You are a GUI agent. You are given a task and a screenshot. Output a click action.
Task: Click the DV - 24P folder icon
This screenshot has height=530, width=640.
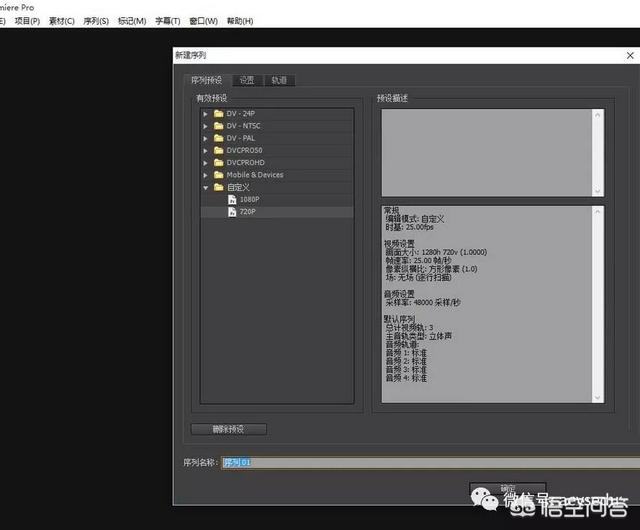pyautogui.click(x=219, y=114)
